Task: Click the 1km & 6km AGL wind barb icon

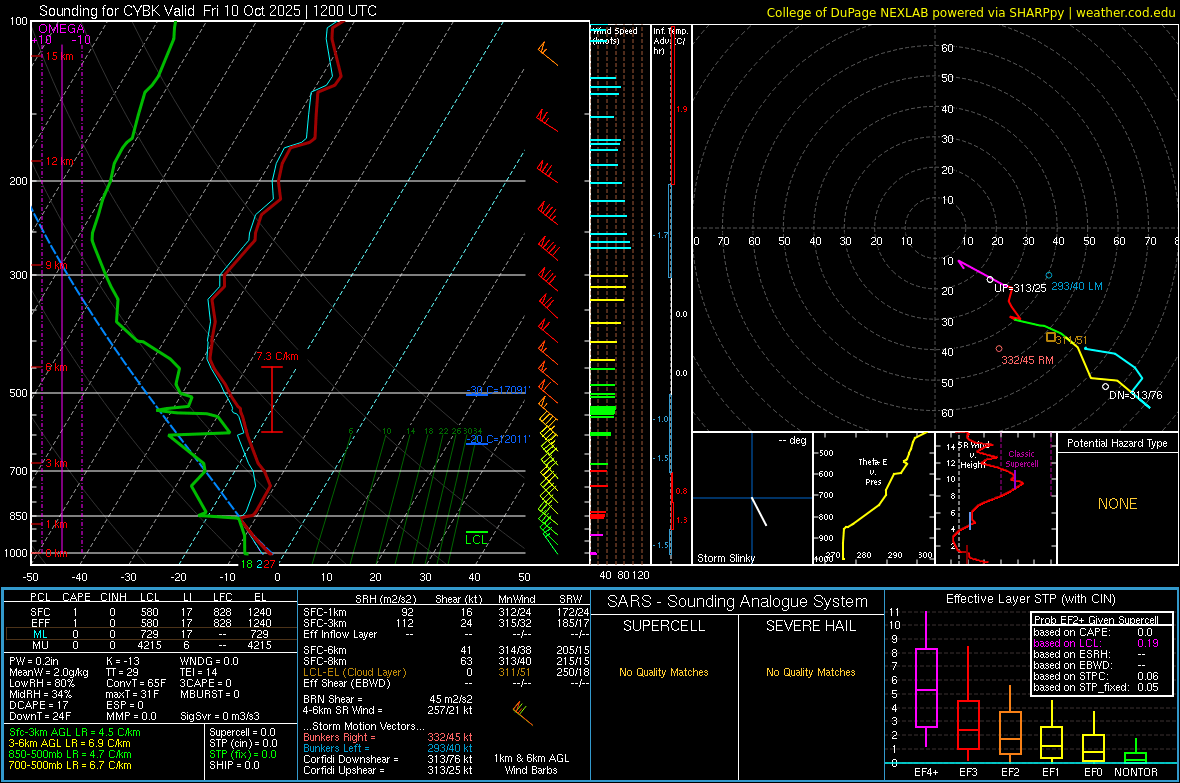Action: coord(522,712)
